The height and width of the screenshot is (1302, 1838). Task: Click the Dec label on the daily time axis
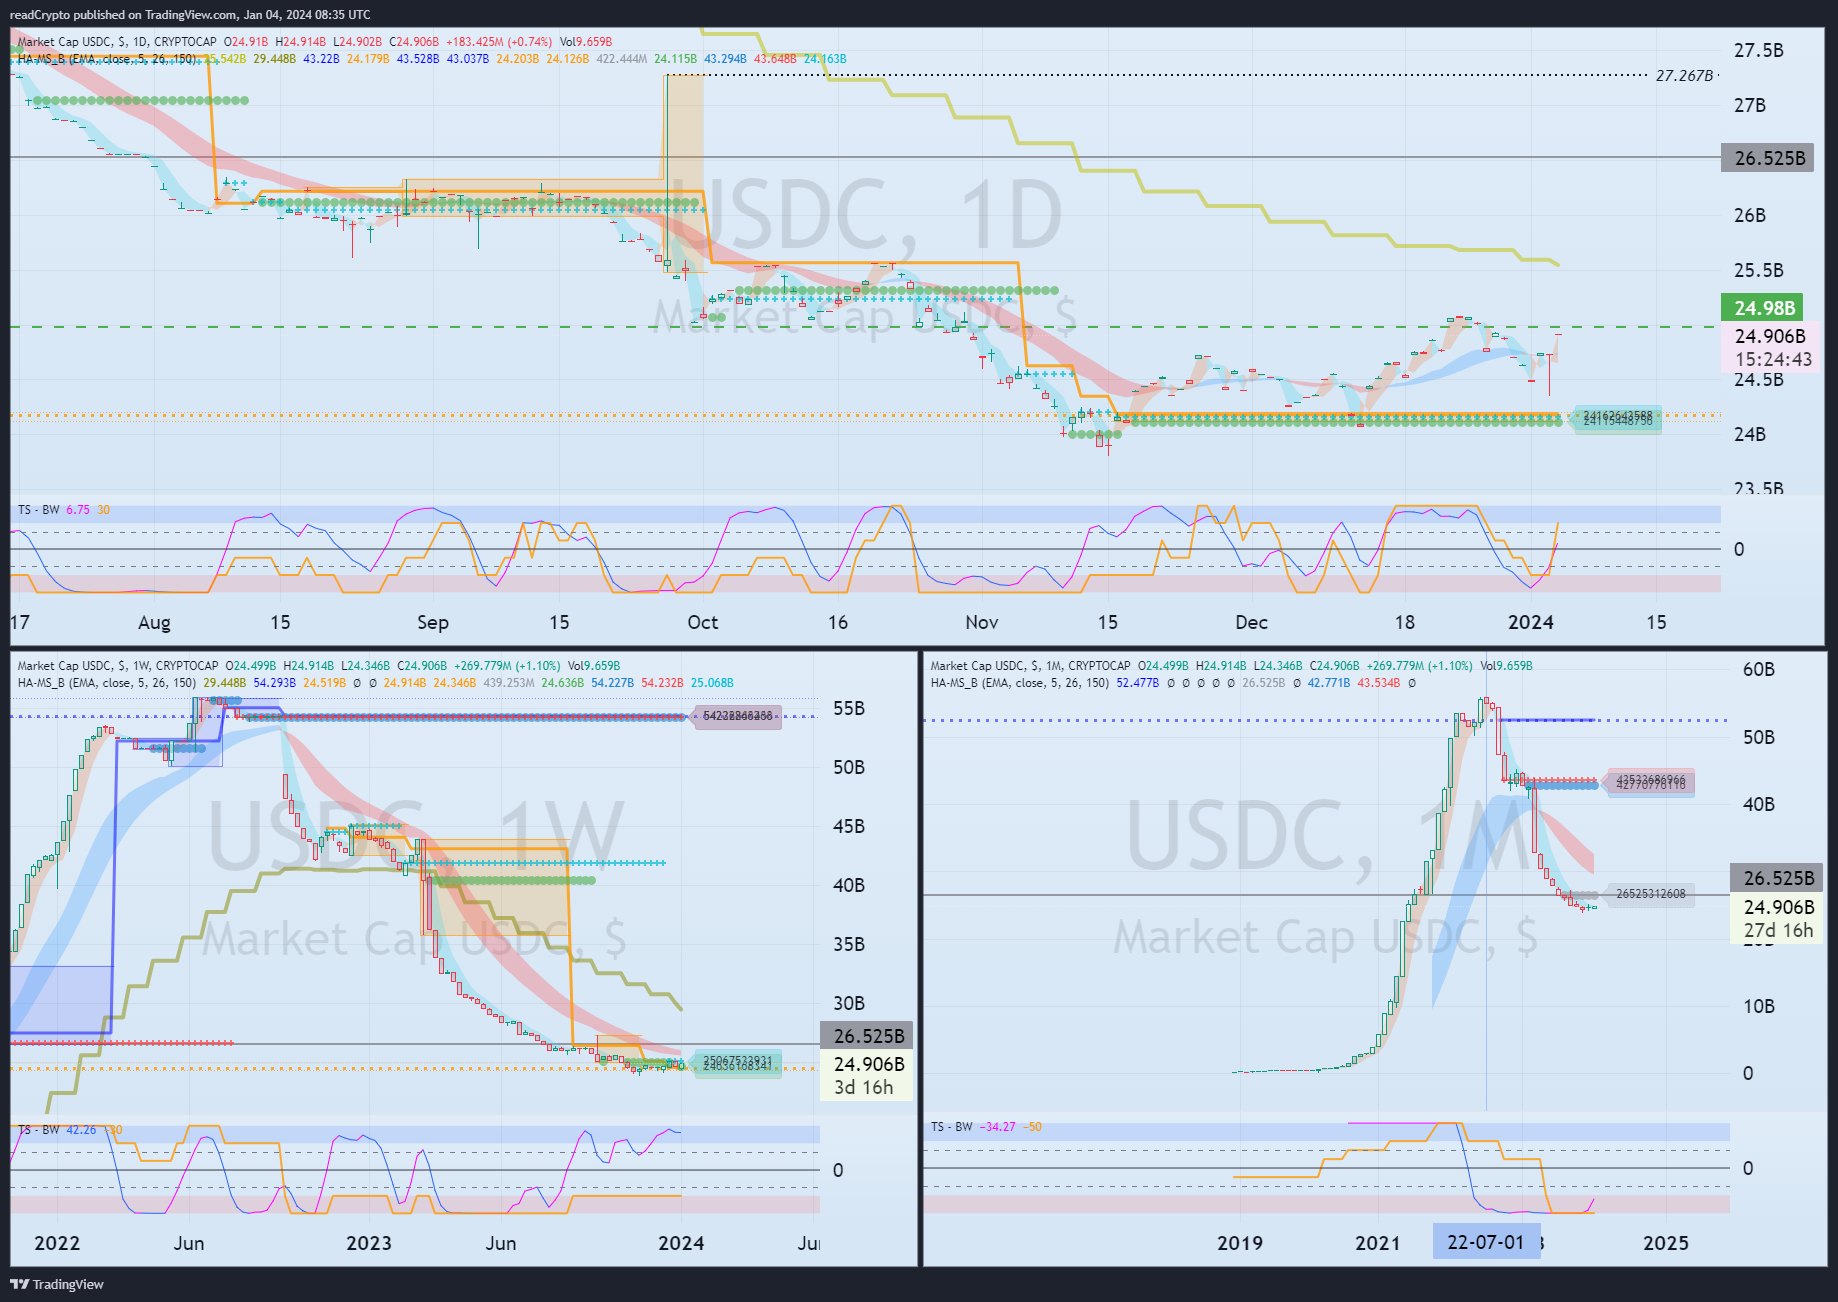point(1251,622)
